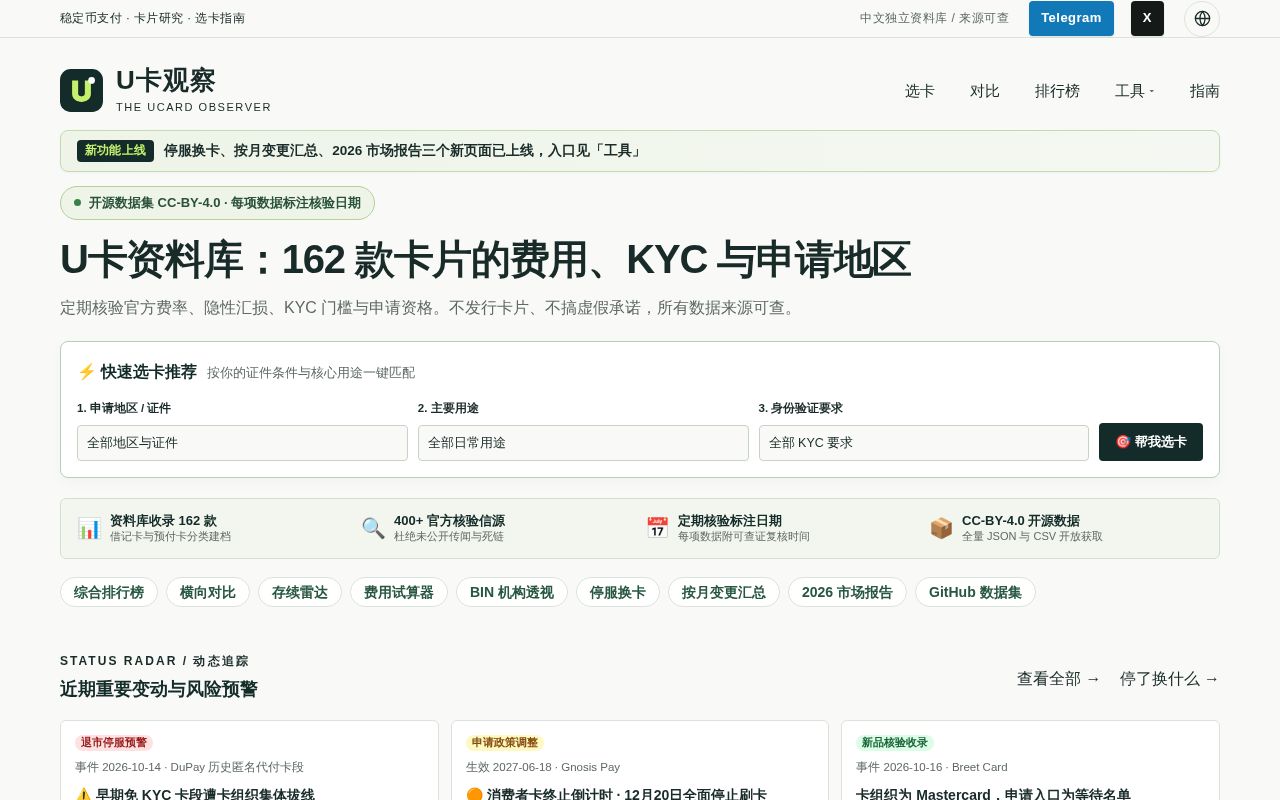Click the 查看全部 → link

coord(1059,679)
